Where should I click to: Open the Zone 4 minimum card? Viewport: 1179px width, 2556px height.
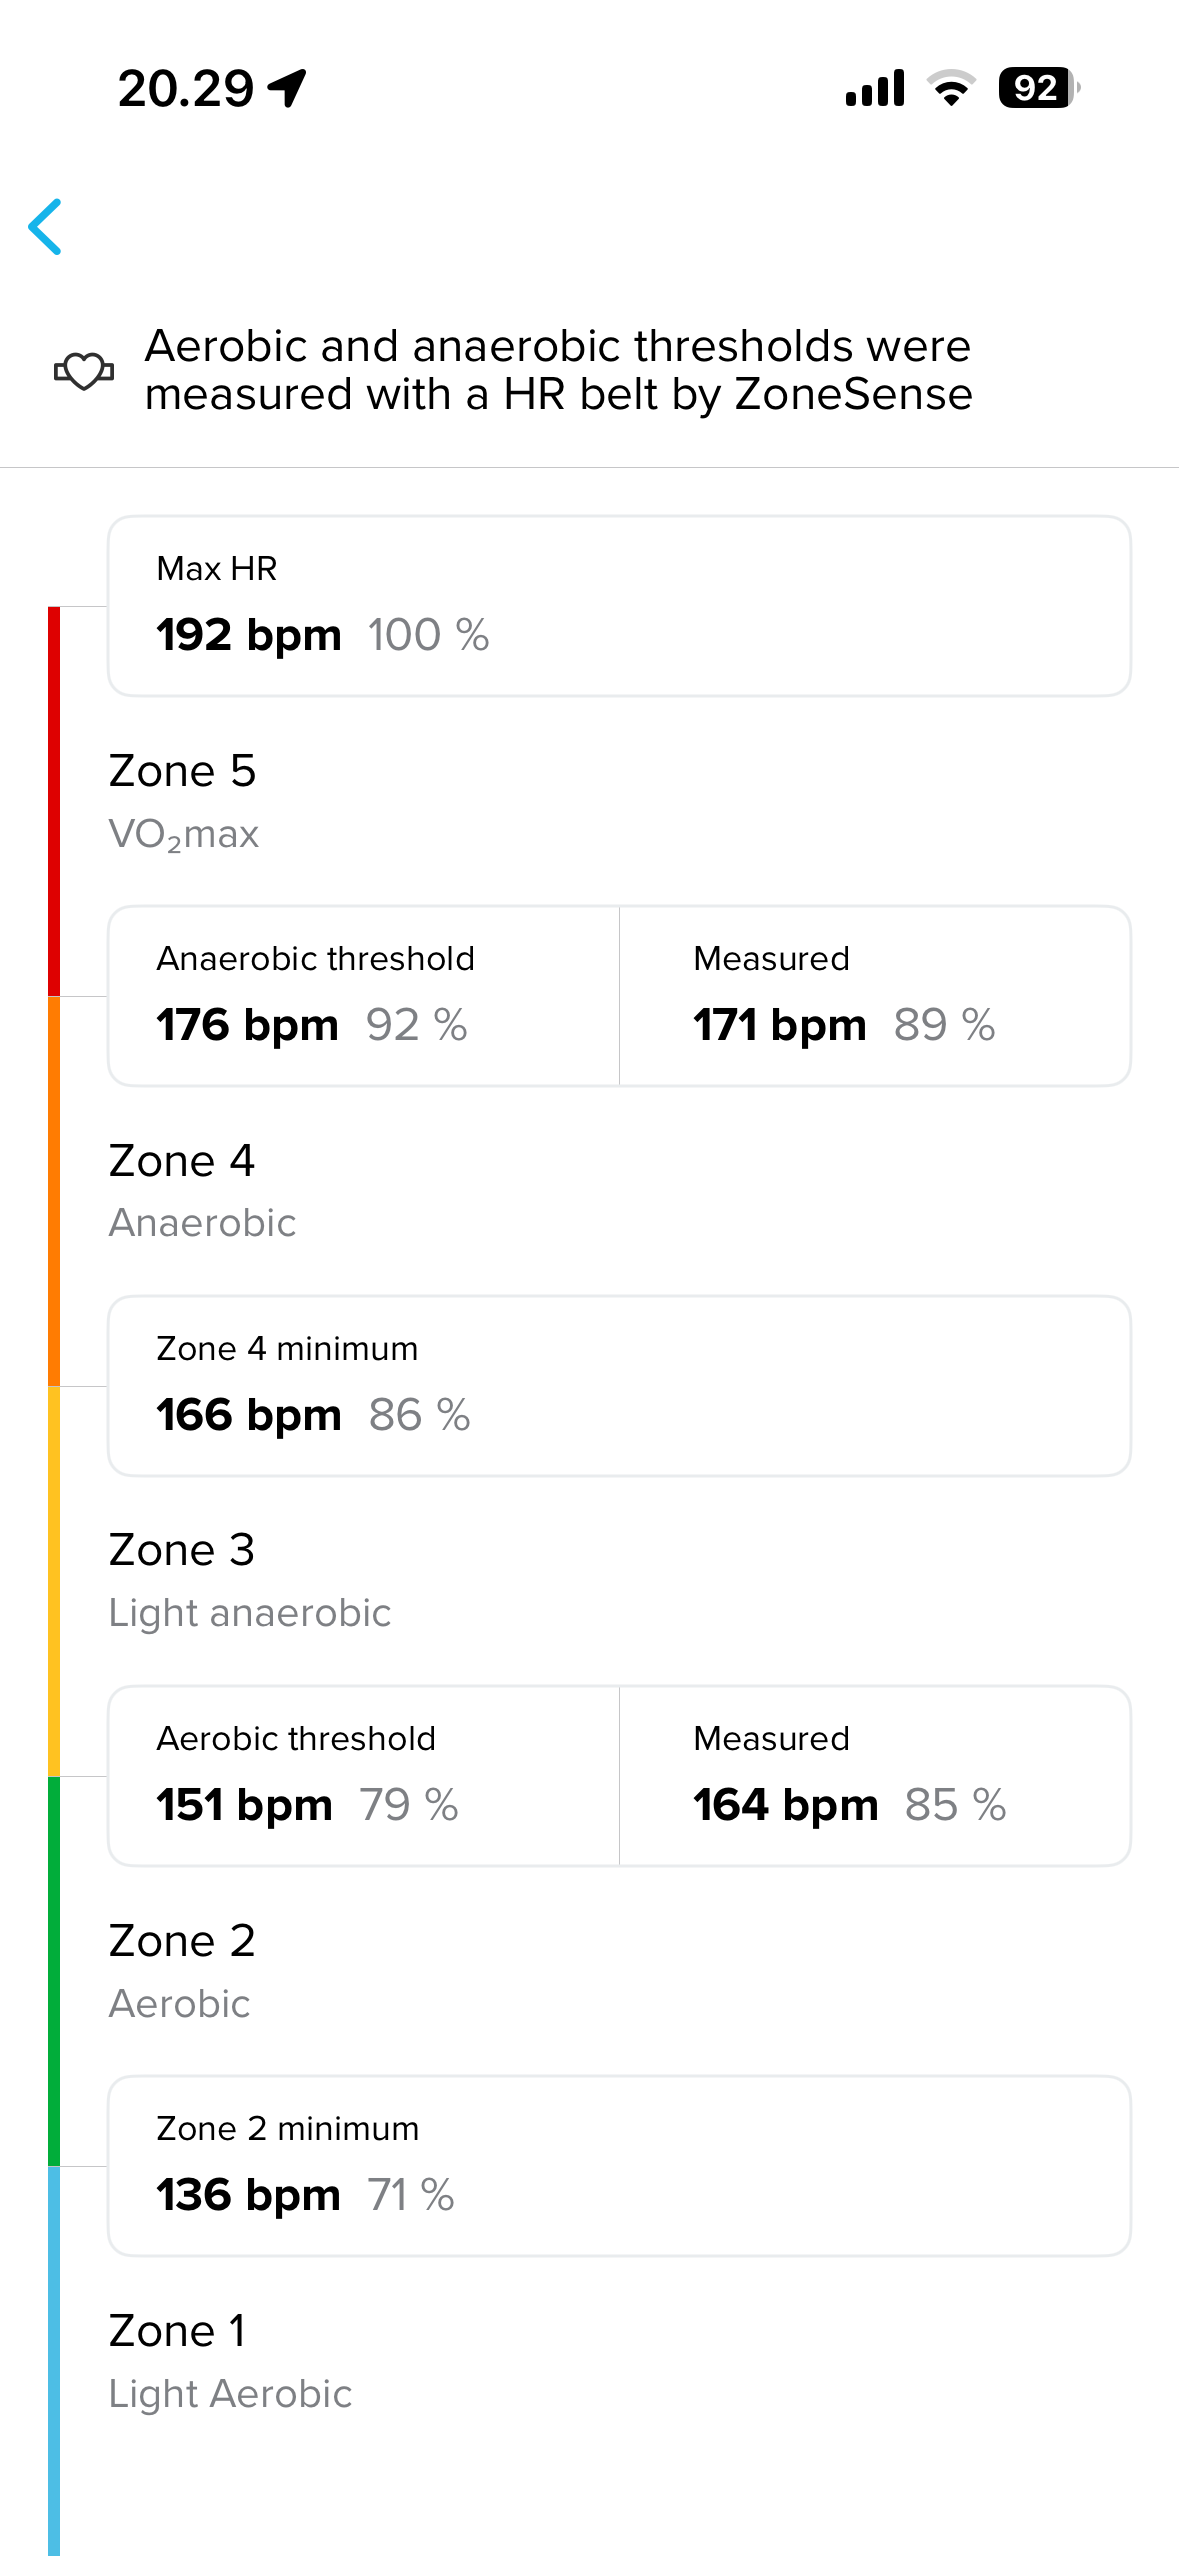click(x=619, y=1386)
